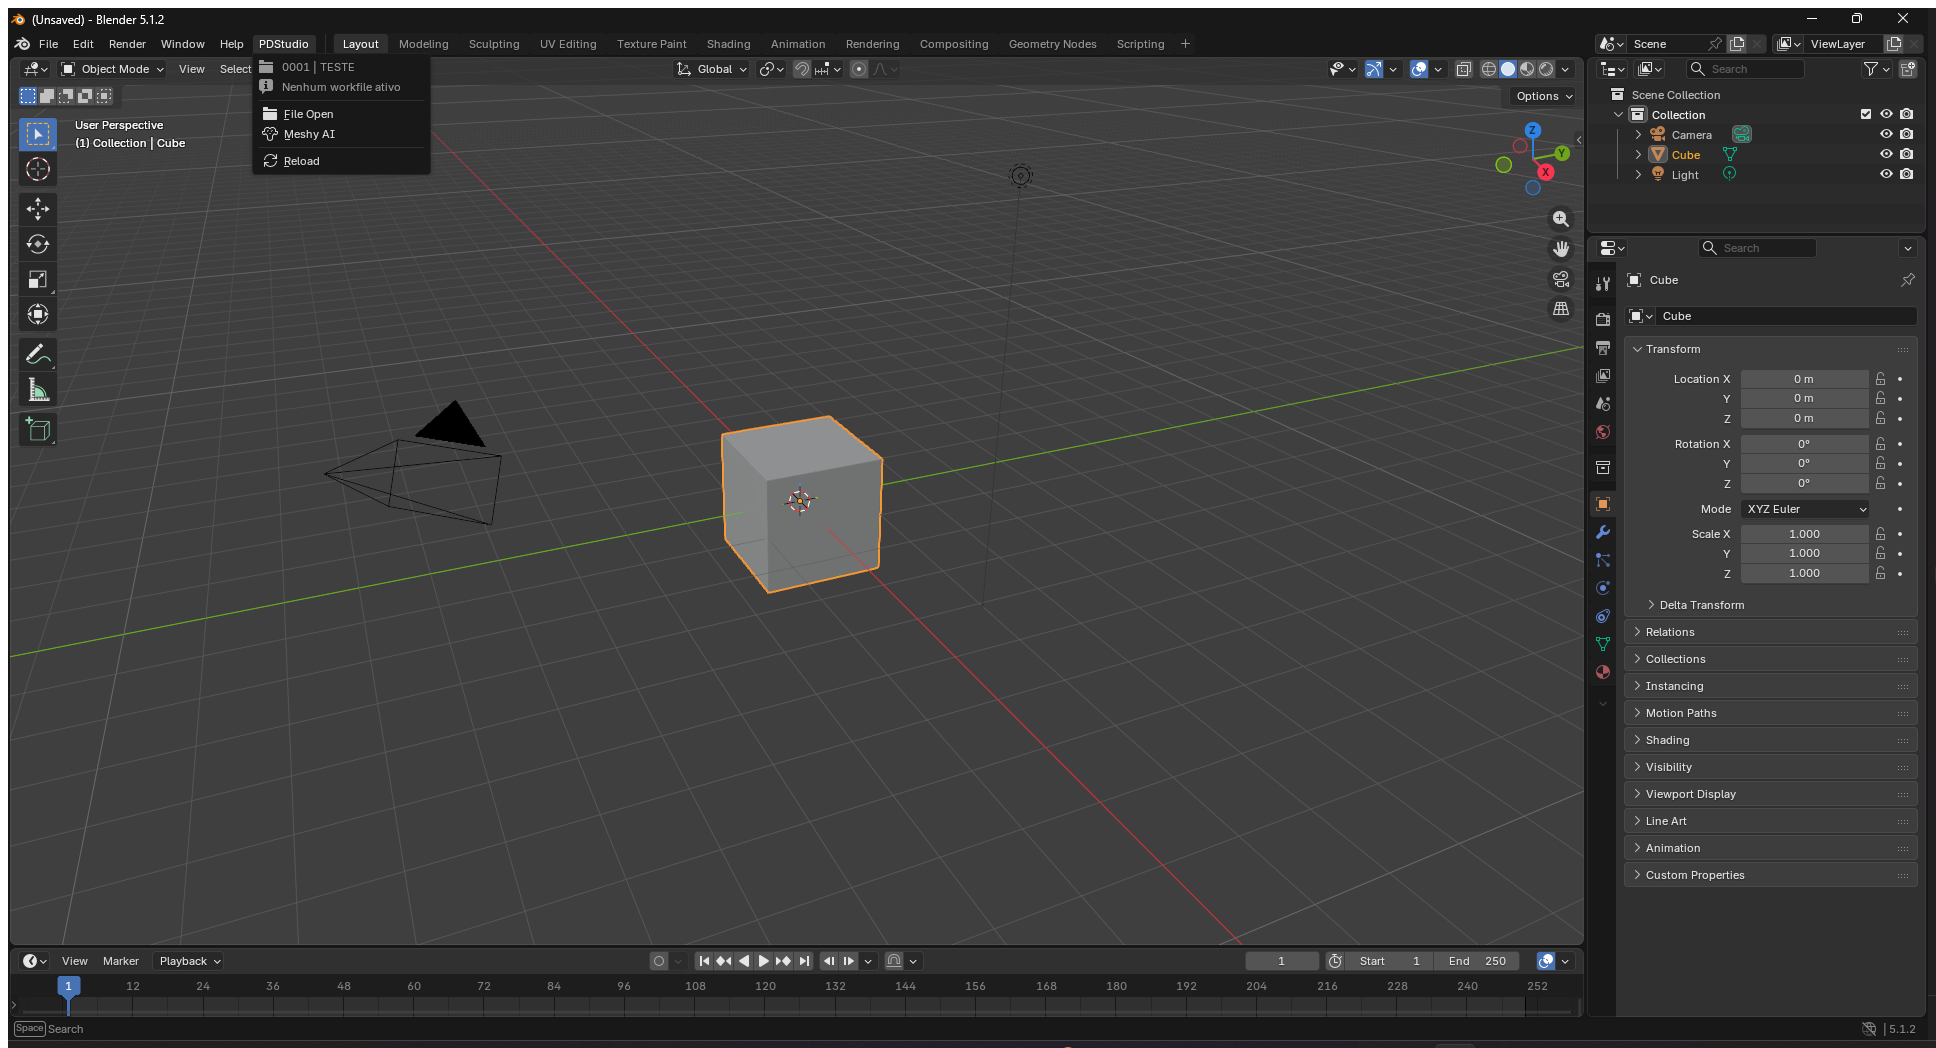
Task: Open the Scene properties tab
Action: click(x=1603, y=404)
